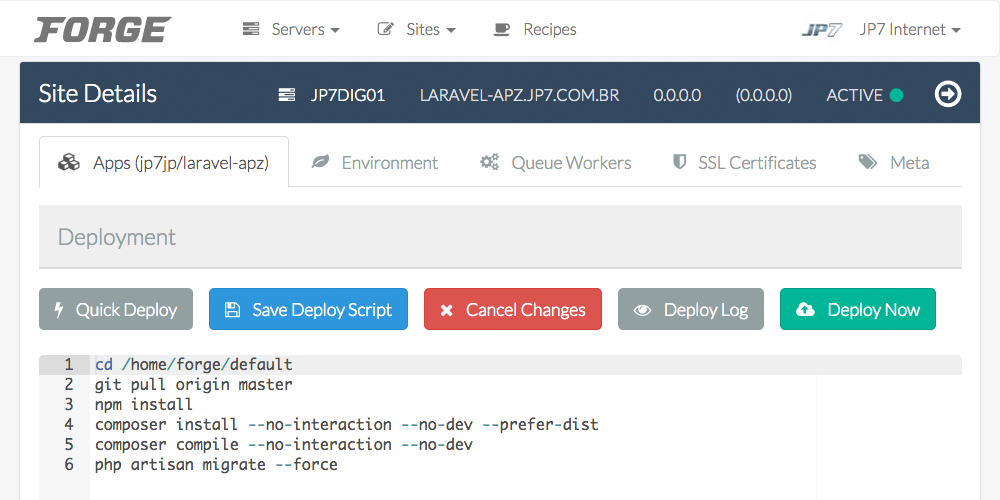The height and width of the screenshot is (500, 1000).
Task: Open the JP7DIG01 server link
Action: click(x=348, y=95)
